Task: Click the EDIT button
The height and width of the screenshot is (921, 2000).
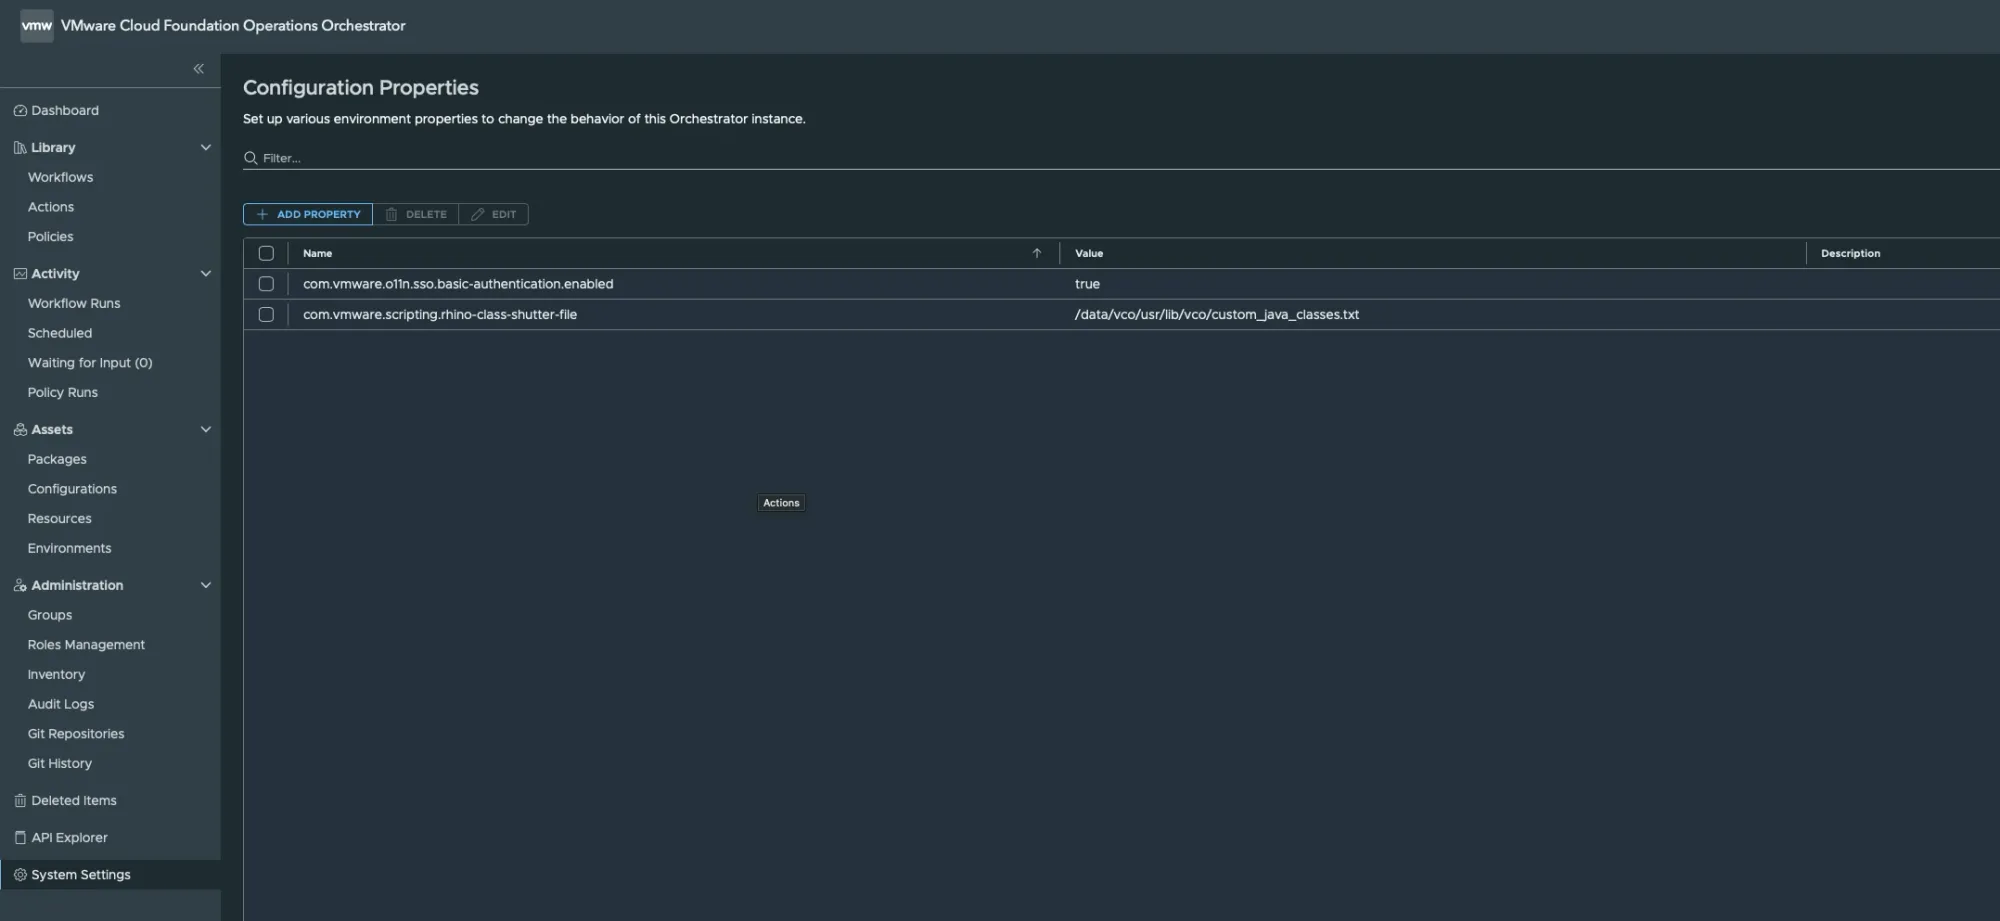Action: [494, 215]
